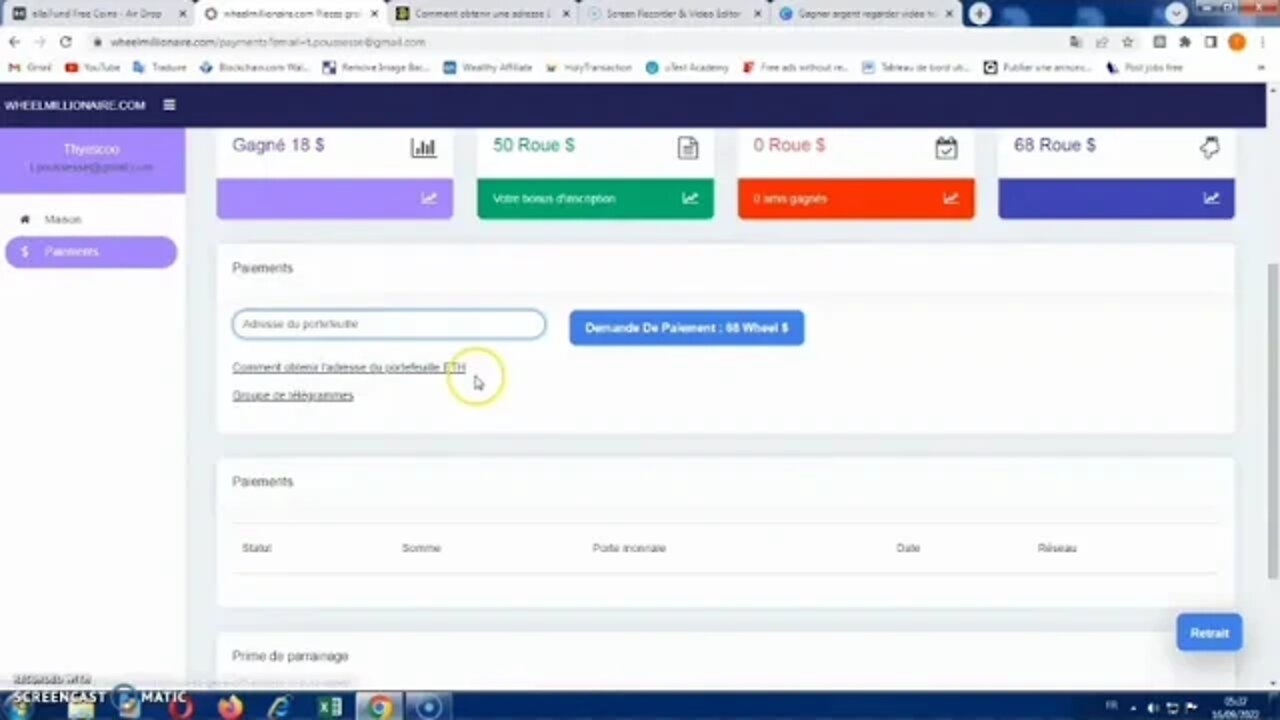This screenshot has height=720, width=1280.
Task: Click the Somme column header
Action: [421, 548]
